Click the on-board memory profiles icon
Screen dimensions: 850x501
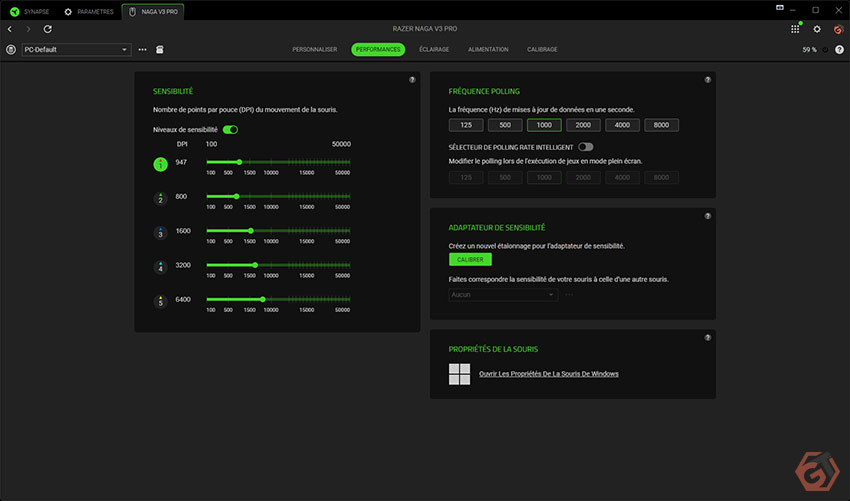[159, 49]
